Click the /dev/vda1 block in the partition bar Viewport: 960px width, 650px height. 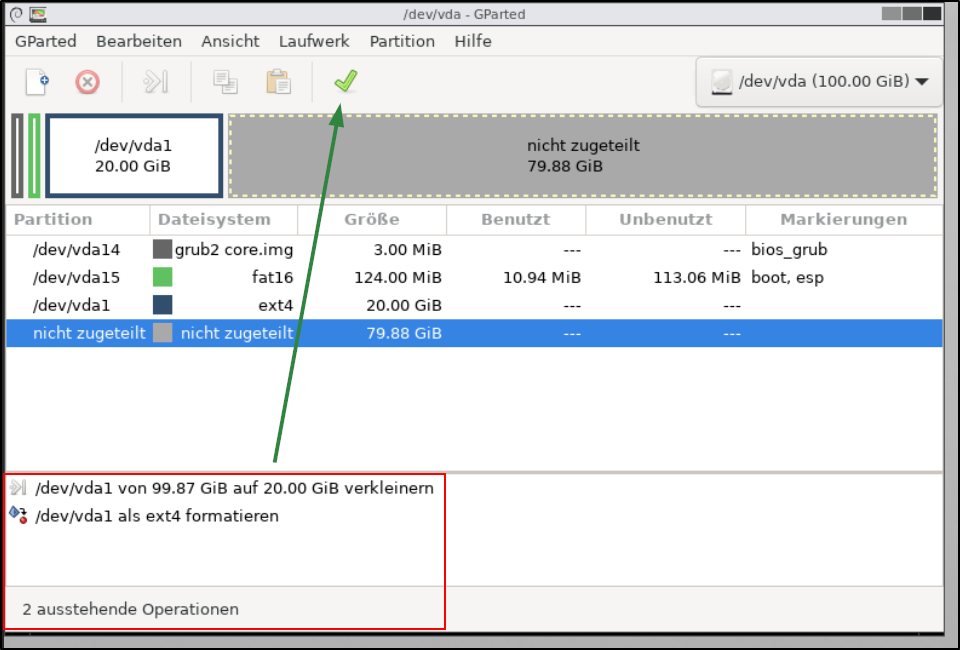click(133, 155)
